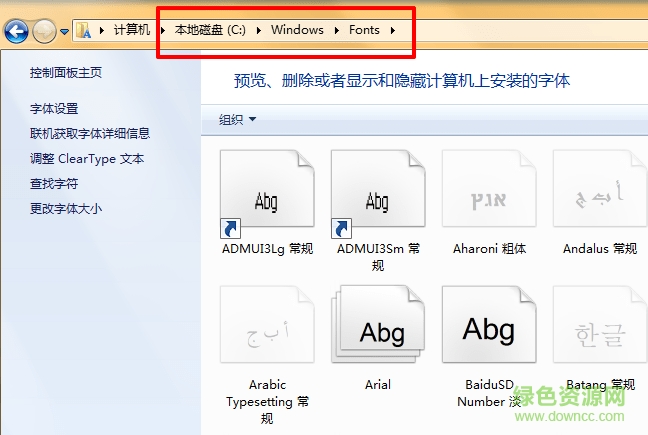Go back with the blue Back arrow
Viewport: 648px width, 435px height.
click(x=16, y=31)
